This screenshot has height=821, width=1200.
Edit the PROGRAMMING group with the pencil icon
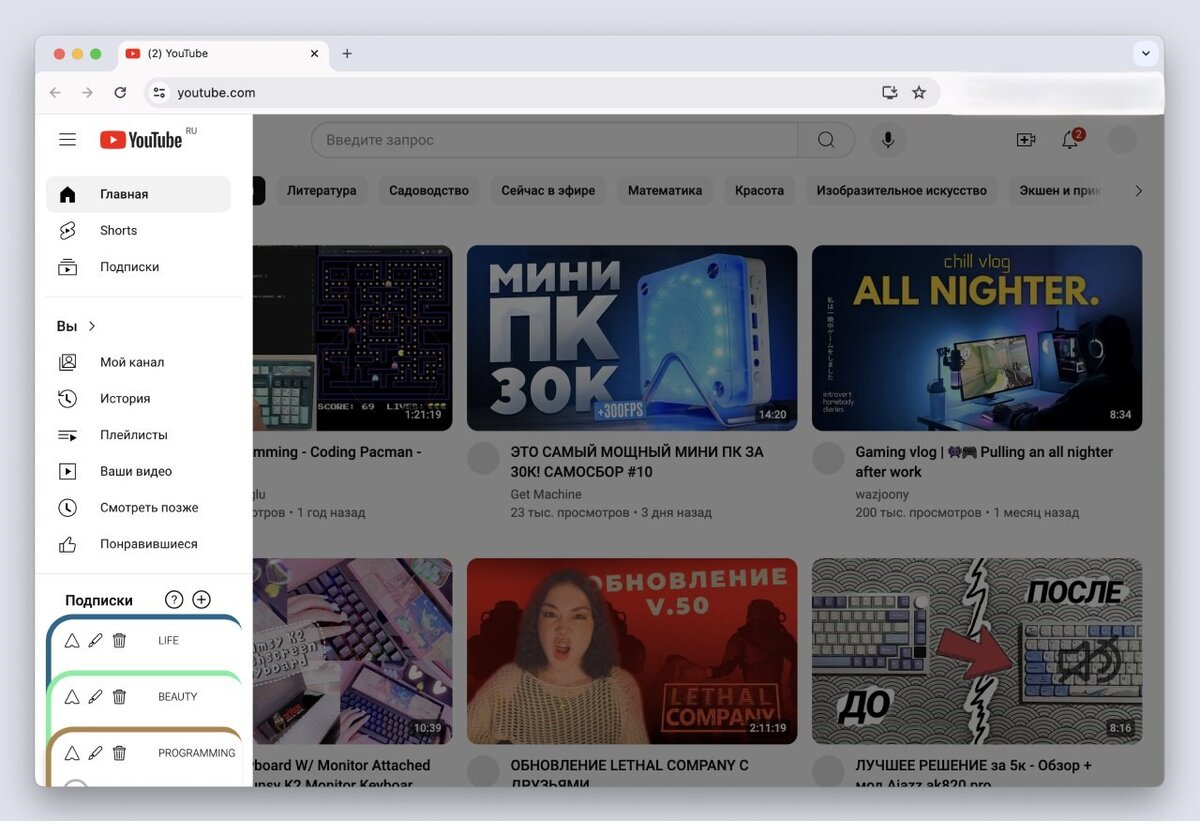click(x=95, y=753)
